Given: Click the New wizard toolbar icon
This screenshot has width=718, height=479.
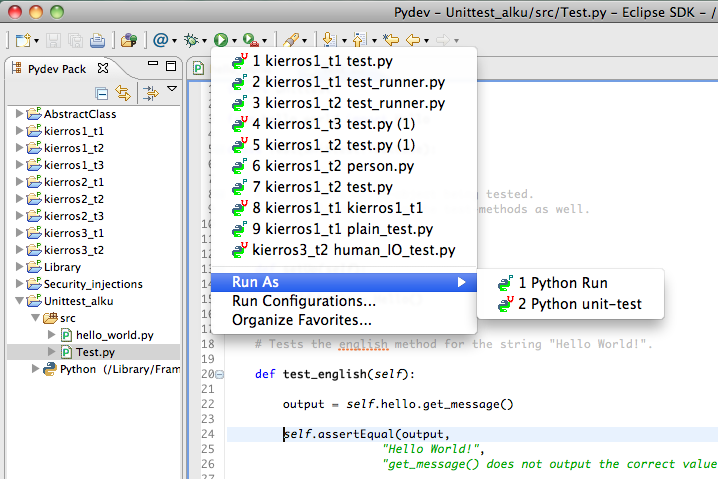Looking at the screenshot, I should (x=23, y=41).
